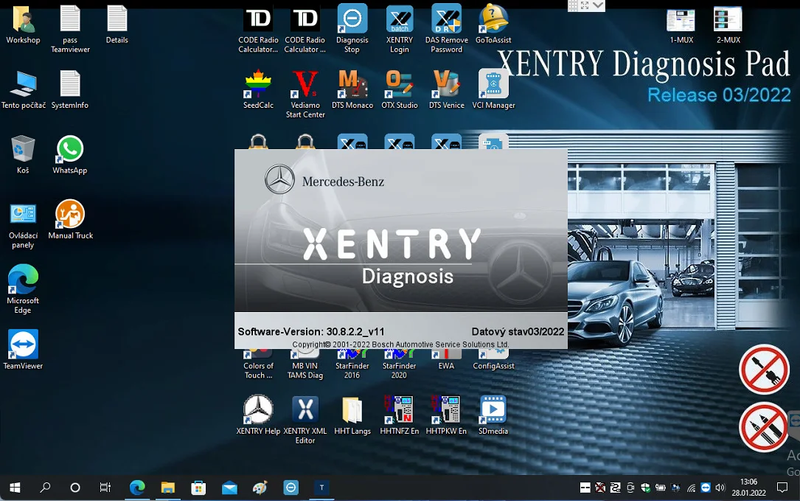
Task: Open DAS Remove Password shortcut
Action: (x=446, y=29)
